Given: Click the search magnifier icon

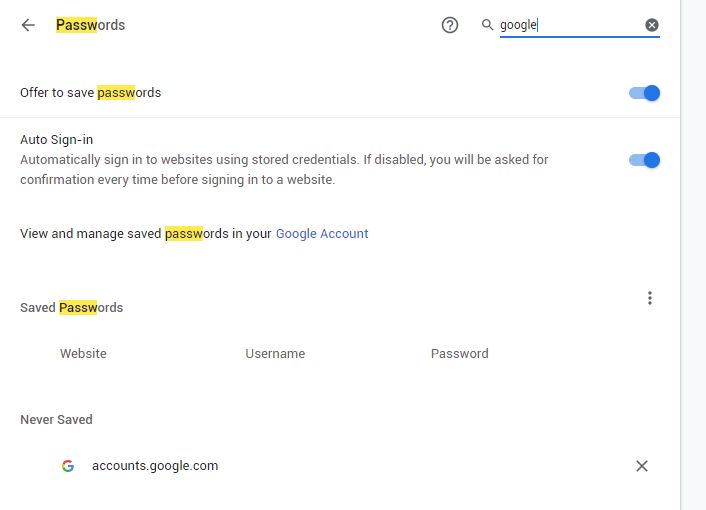Looking at the screenshot, I should [487, 24].
